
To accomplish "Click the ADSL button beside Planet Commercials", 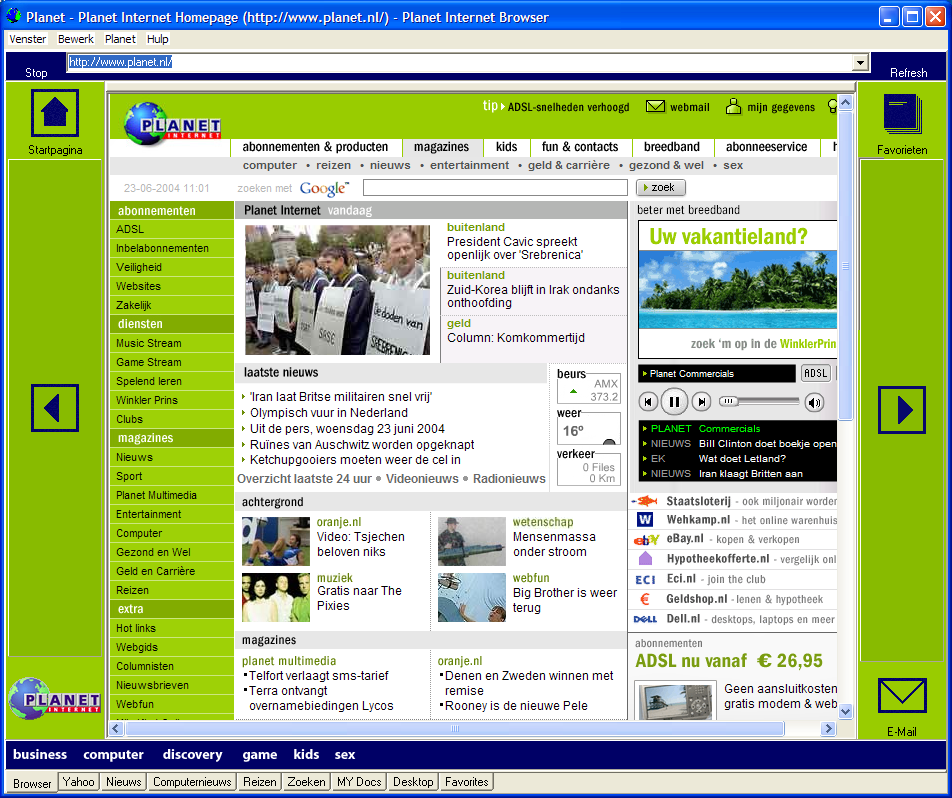I will click(815, 373).
